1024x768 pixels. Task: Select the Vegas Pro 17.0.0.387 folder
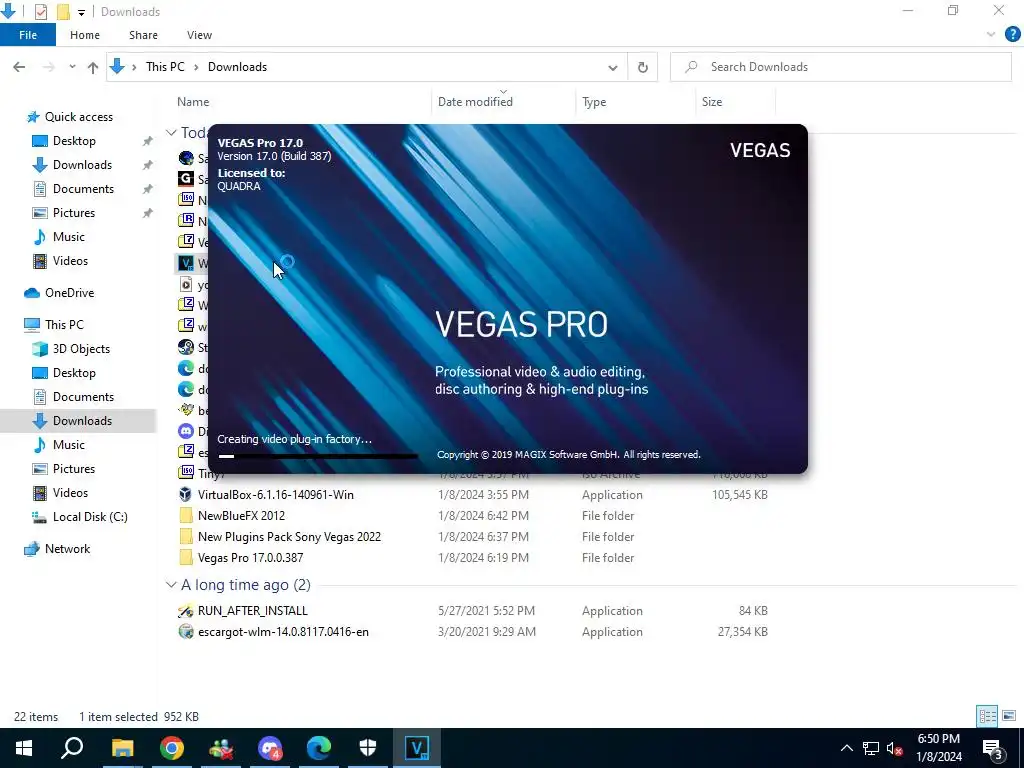tap(250, 558)
